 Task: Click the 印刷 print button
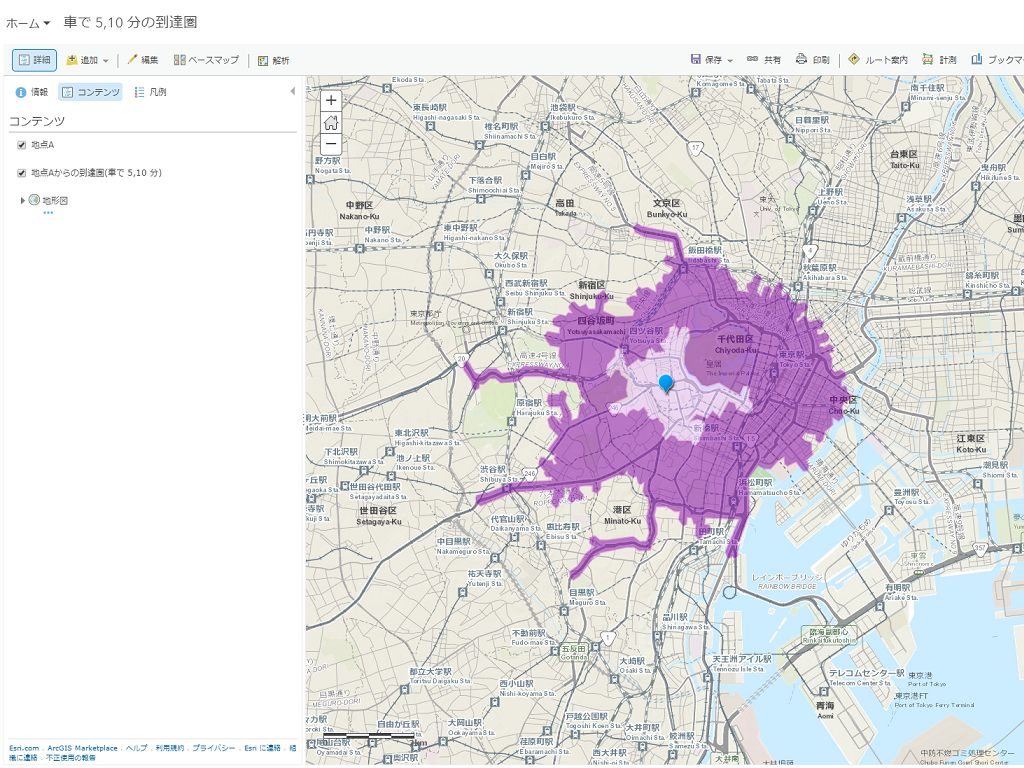tap(812, 60)
